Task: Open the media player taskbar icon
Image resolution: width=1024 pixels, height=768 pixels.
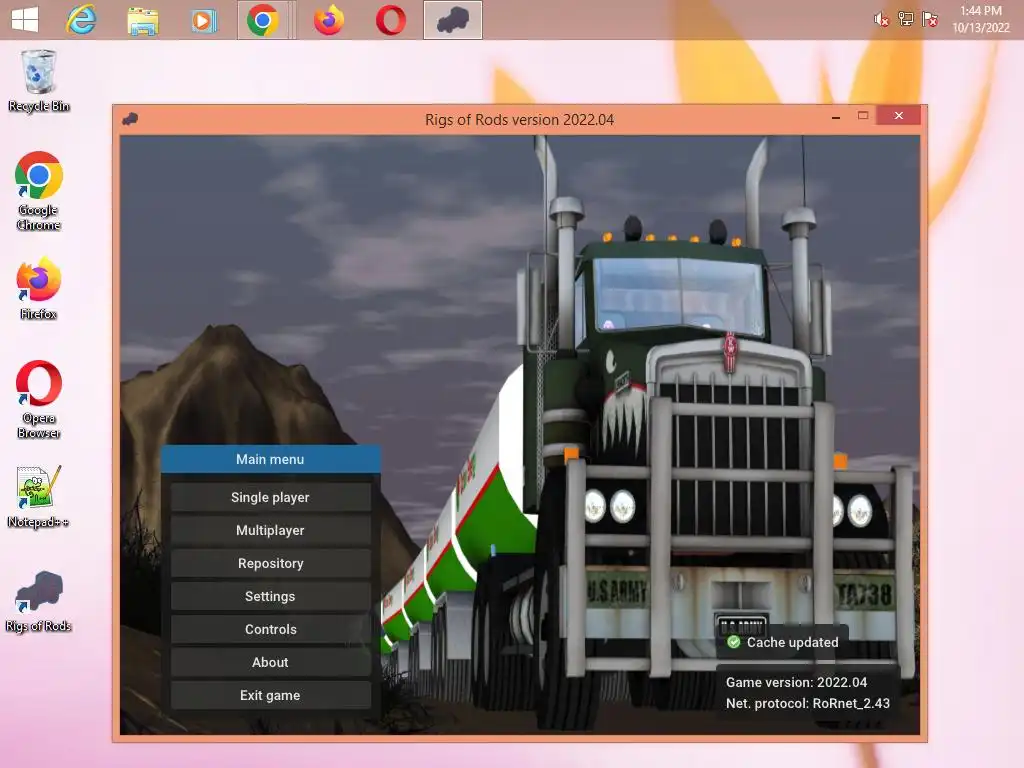Action: tap(204, 21)
